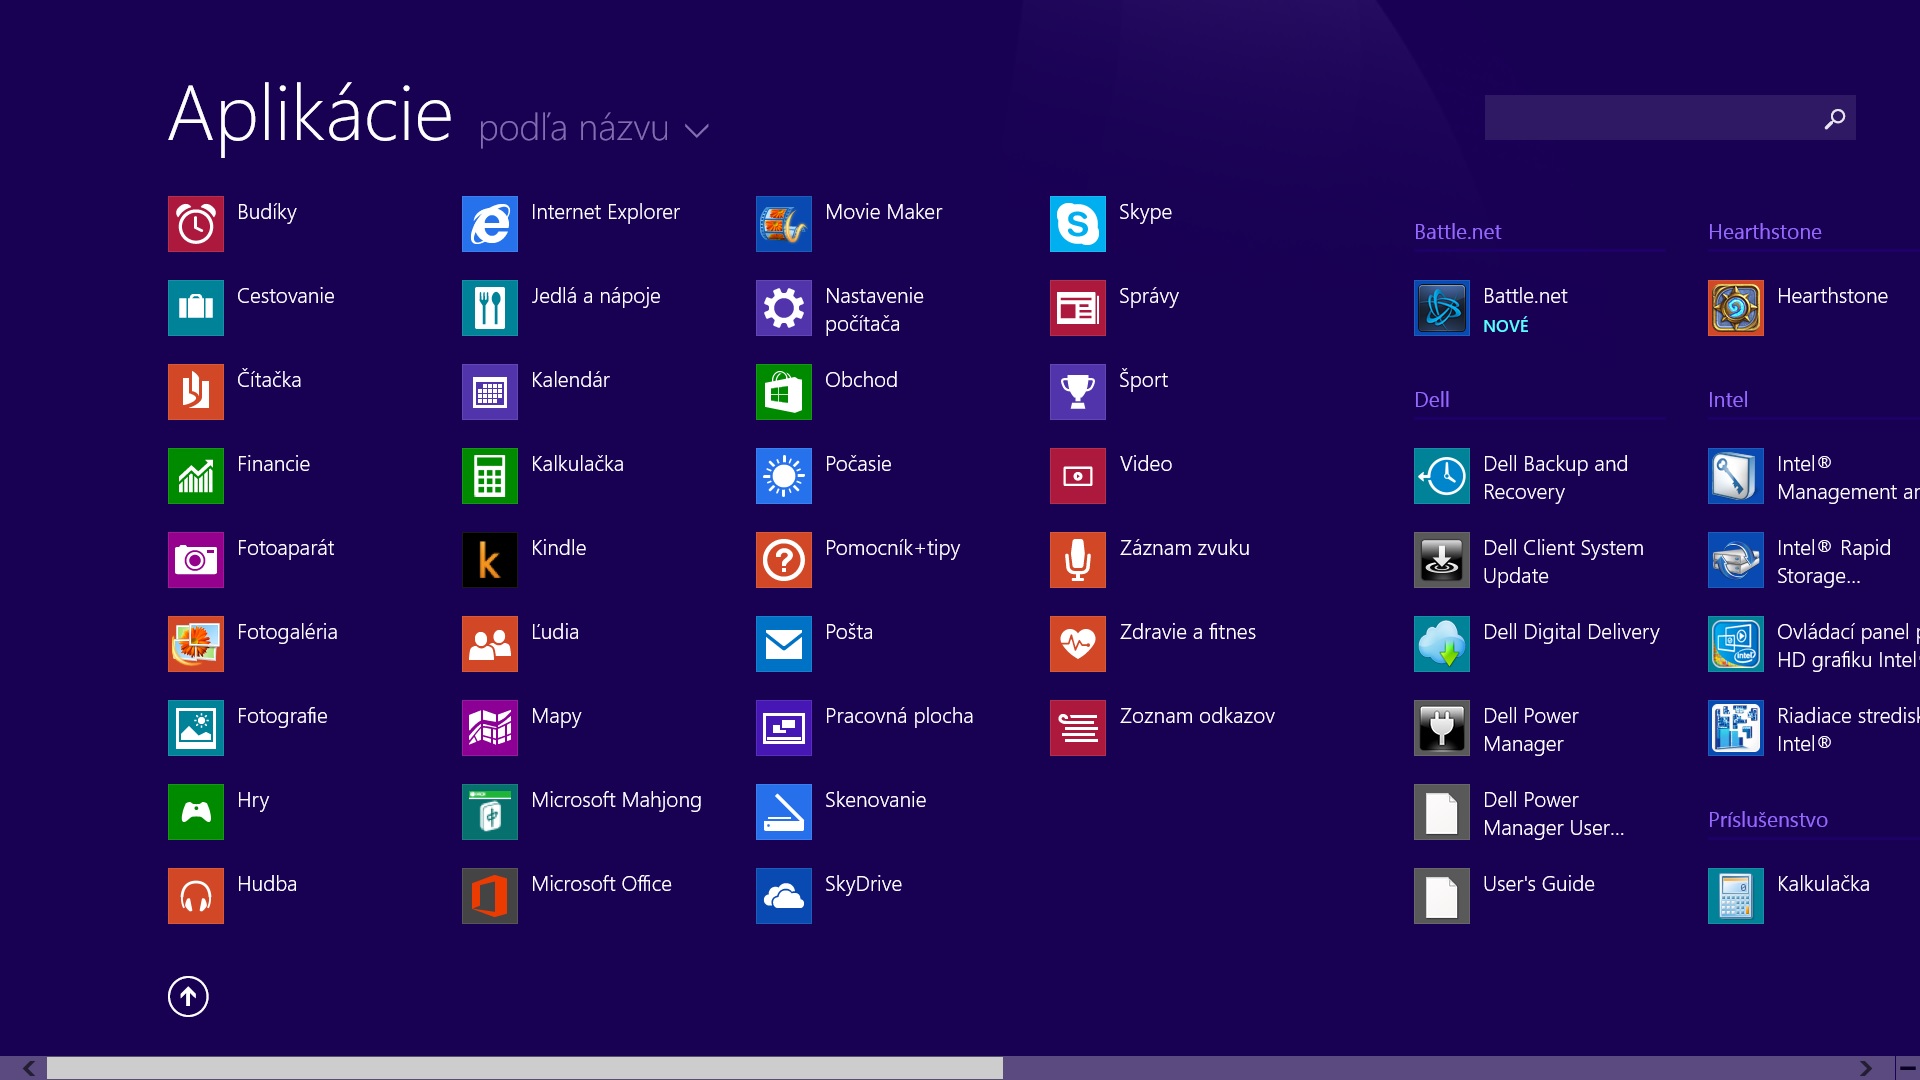Open the Fotografie photos icon
Viewport: 1920px width, 1080px height.
(x=196, y=728)
